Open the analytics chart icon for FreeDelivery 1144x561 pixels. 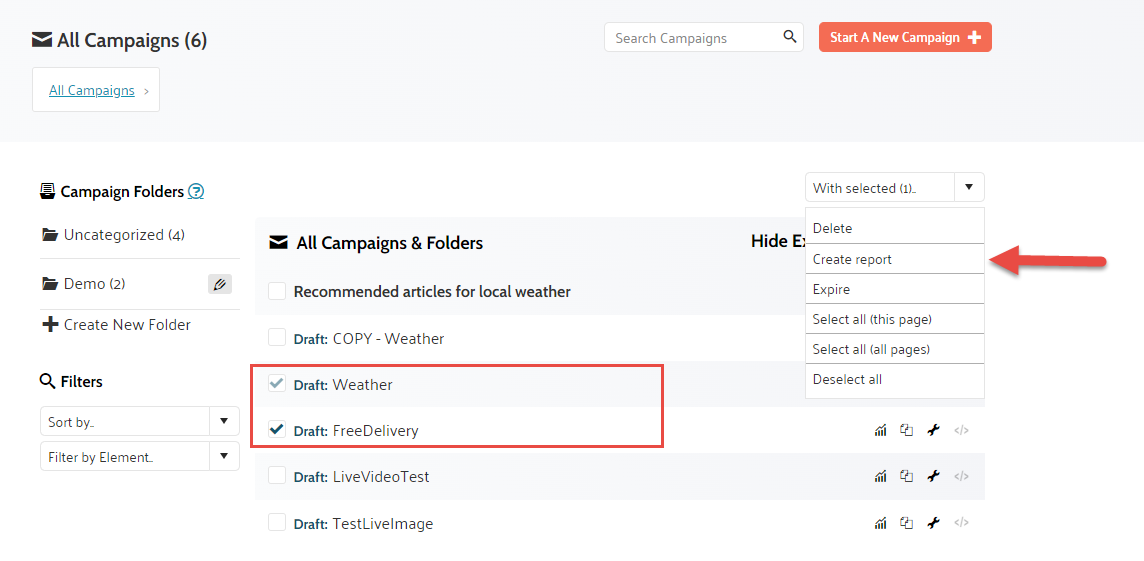click(x=880, y=431)
